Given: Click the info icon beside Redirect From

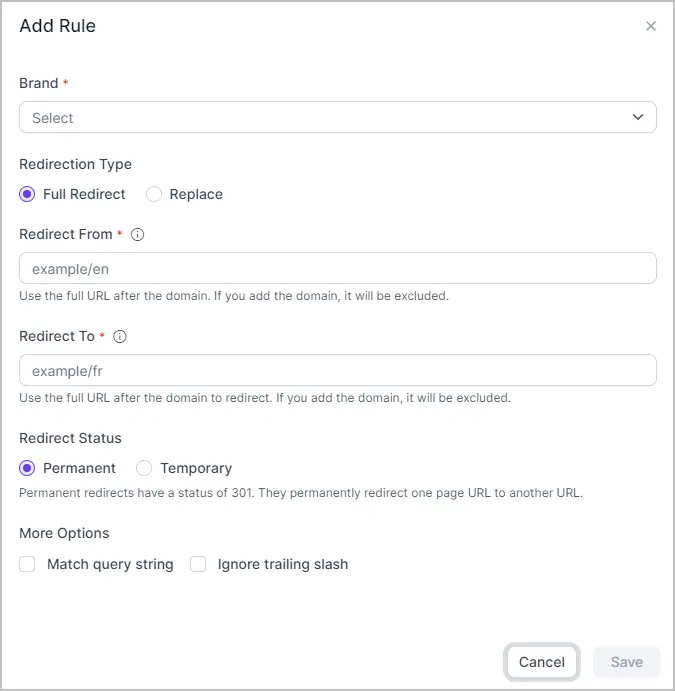Looking at the screenshot, I should coord(137,234).
